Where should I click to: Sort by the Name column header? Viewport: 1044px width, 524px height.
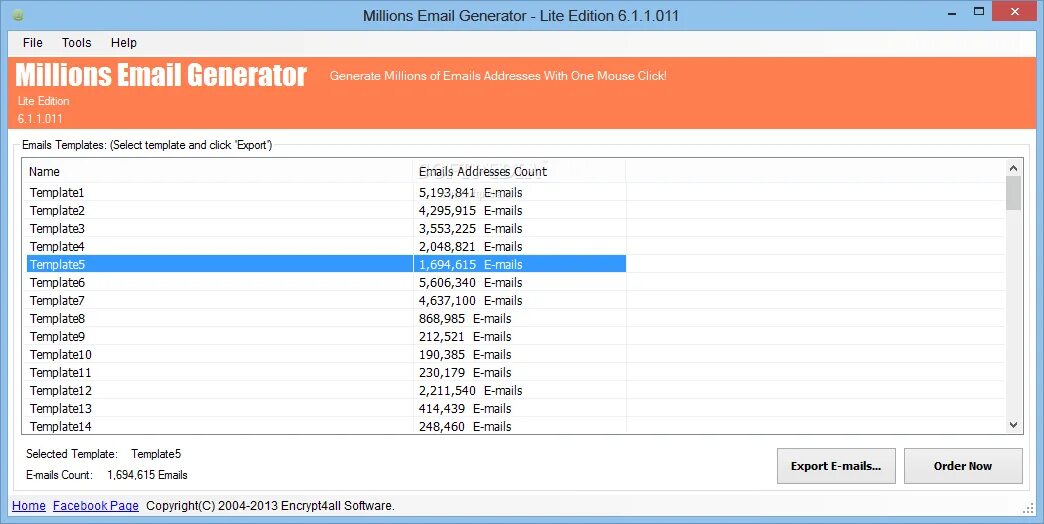tap(220, 172)
